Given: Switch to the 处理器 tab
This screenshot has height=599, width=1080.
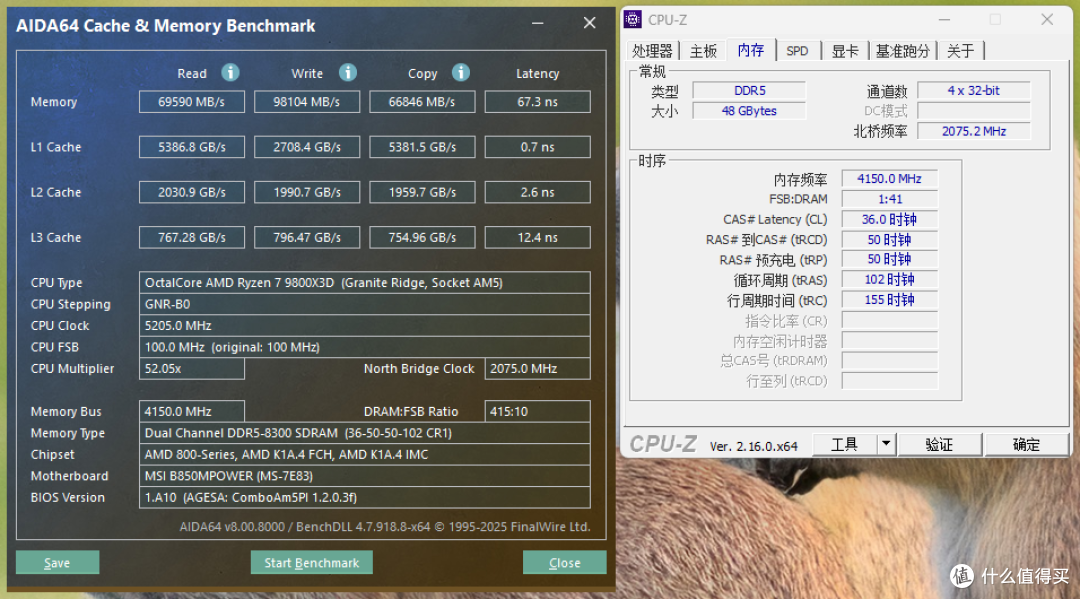Looking at the screenshot, I should pyautogui.click(x=651, y=49).
